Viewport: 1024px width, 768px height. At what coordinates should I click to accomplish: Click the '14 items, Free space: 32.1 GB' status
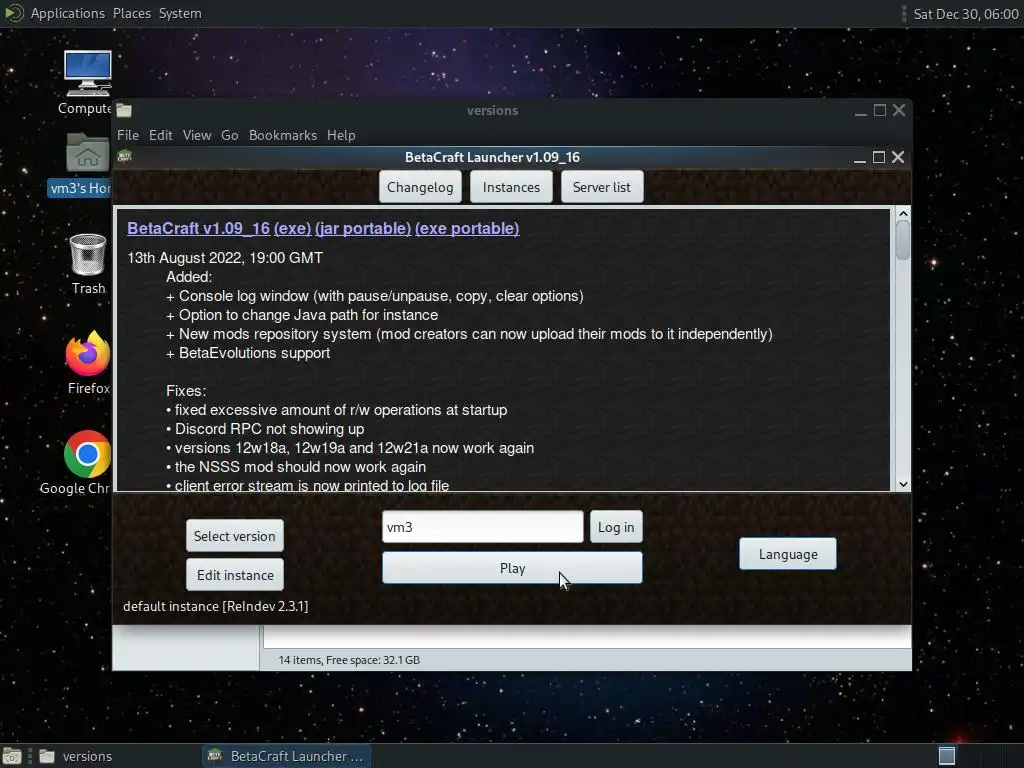coord(349,660)
